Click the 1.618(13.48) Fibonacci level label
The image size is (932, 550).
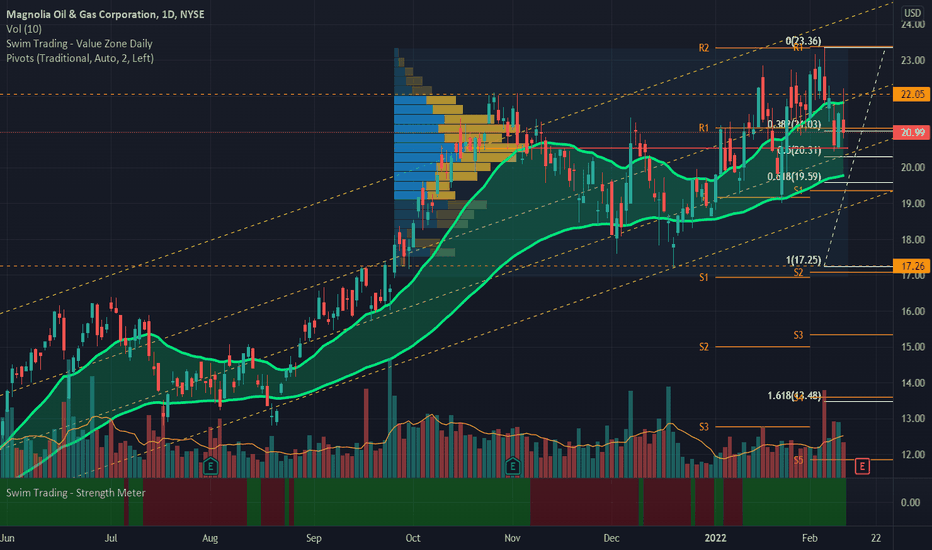(794, 395)
